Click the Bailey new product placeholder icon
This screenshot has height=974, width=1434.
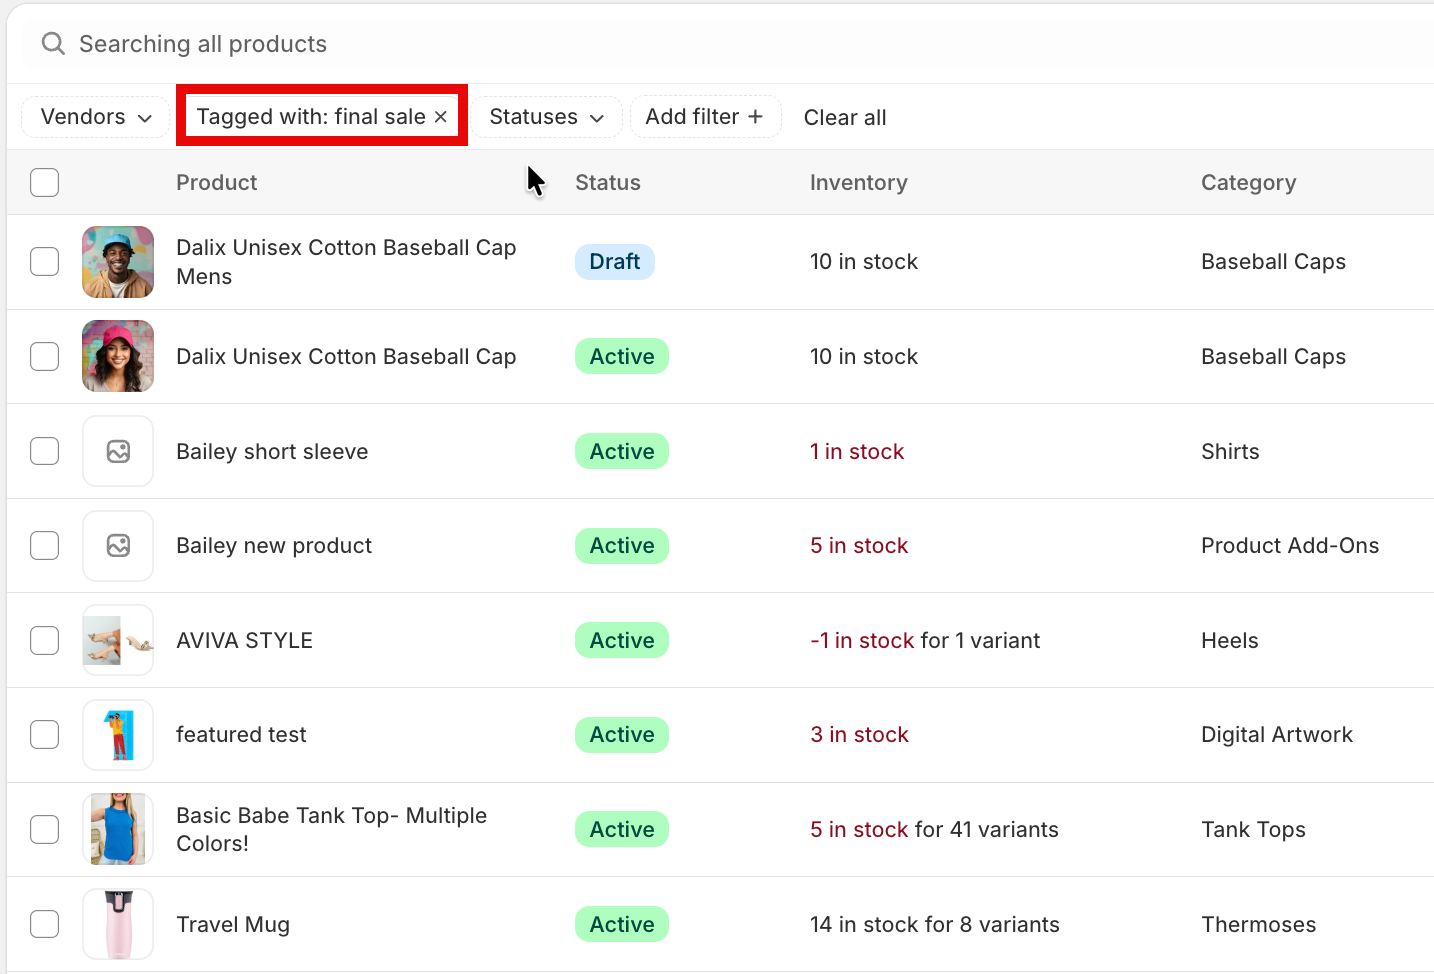[118, 546]
